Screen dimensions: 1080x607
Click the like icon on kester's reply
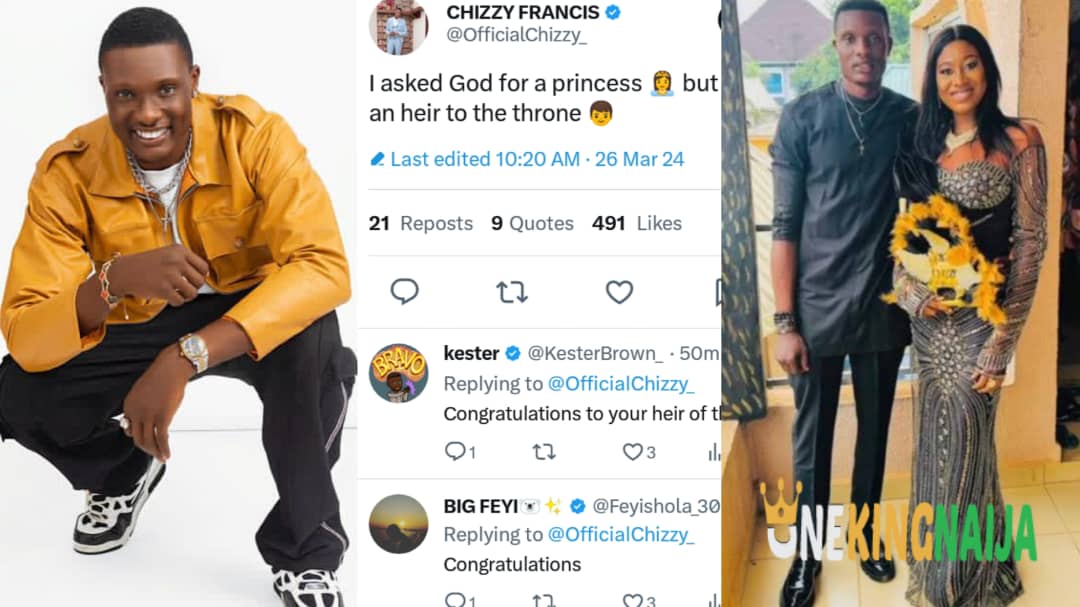tap(631, 452)
